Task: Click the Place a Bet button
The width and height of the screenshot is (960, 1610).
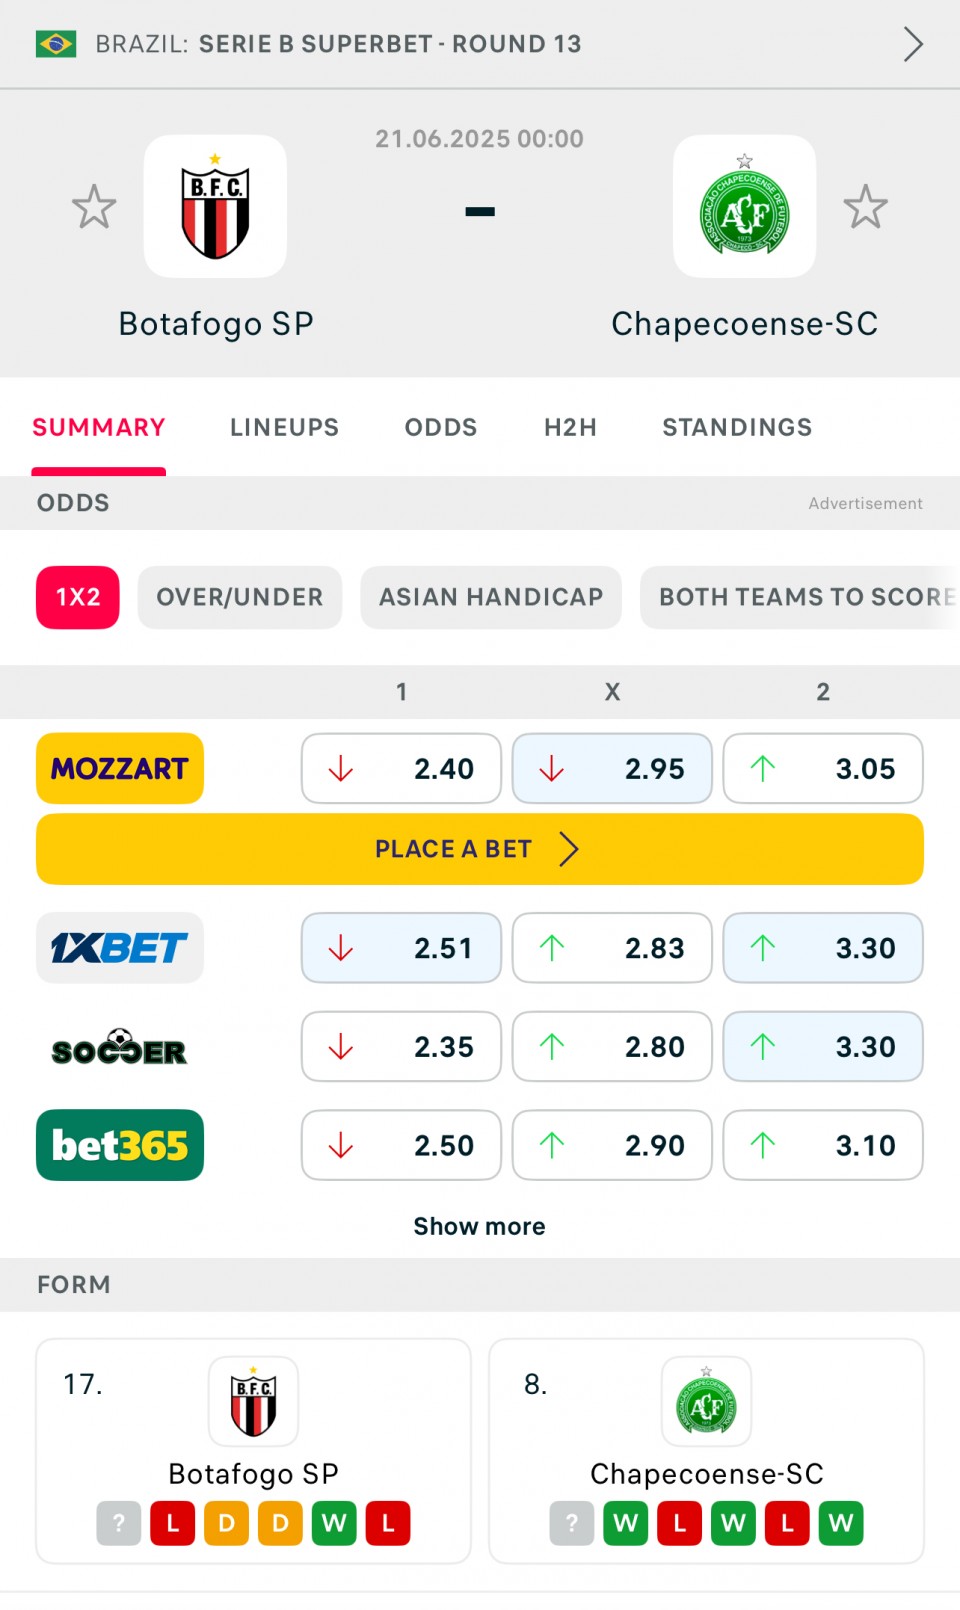Action: 480,849
